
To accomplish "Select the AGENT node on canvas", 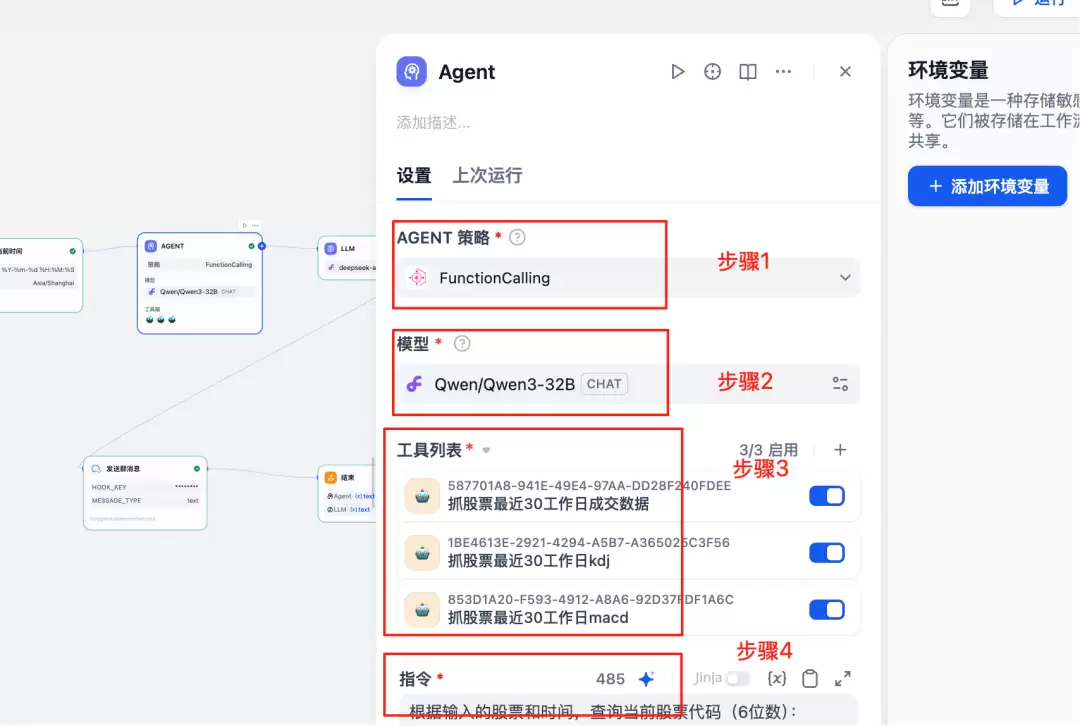I will point(200,283).
